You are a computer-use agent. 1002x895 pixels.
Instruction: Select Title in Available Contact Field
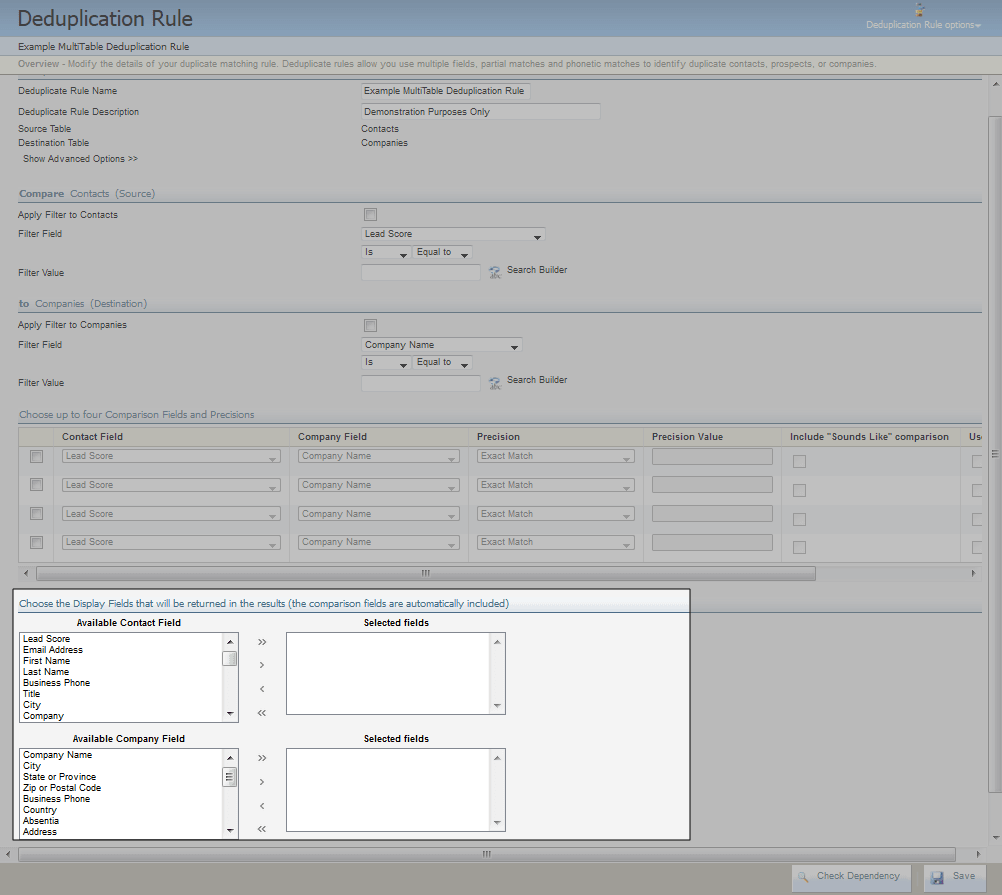pyautogui.click(x=31, y=694)
